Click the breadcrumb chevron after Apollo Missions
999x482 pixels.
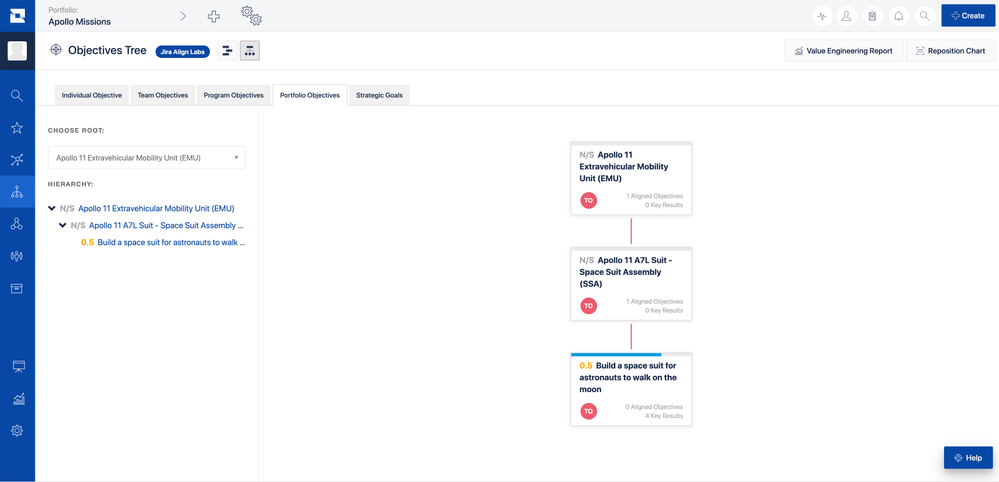click(x=183, y=17)
